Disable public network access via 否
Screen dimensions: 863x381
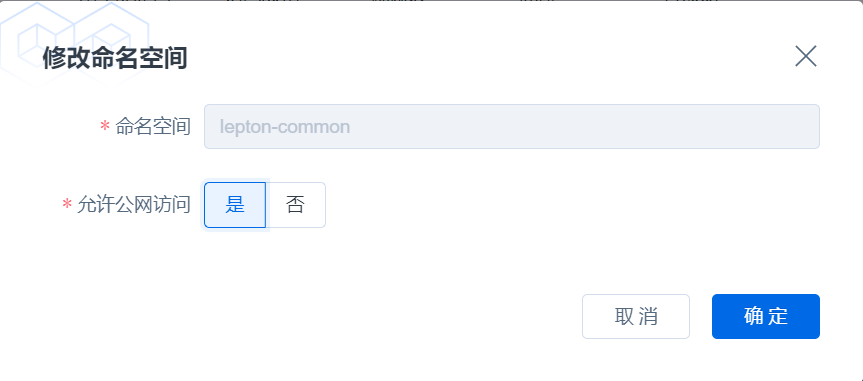click(296, 205)
